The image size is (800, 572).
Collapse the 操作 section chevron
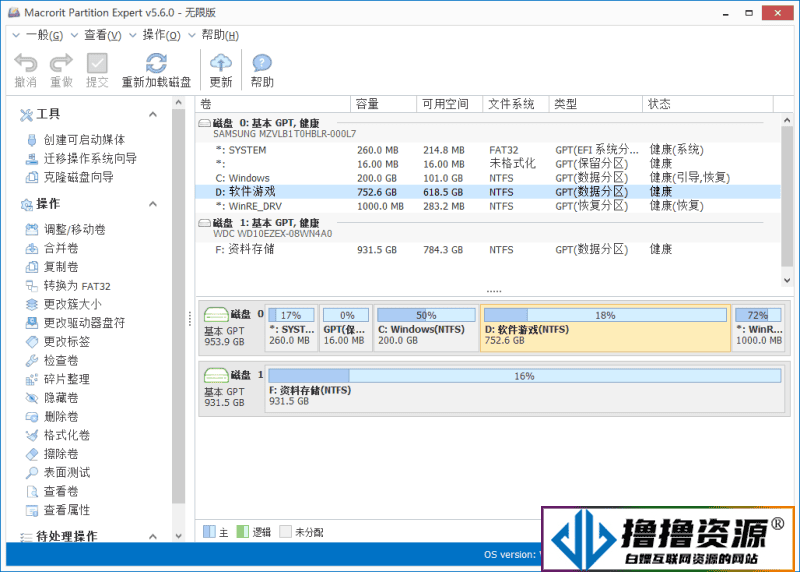(153, 204)
